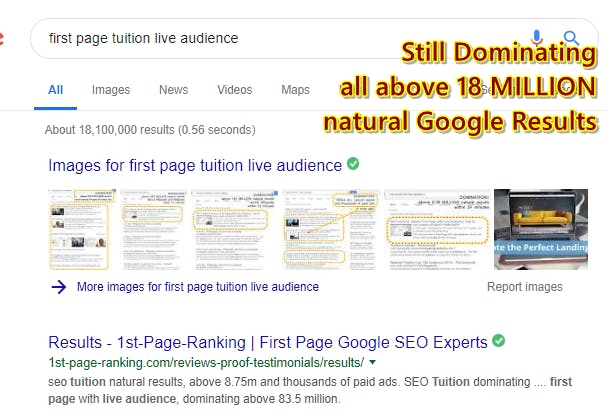Click 'More images for first page tuition' link
607x417 pixels.
[x=197, y=287]
